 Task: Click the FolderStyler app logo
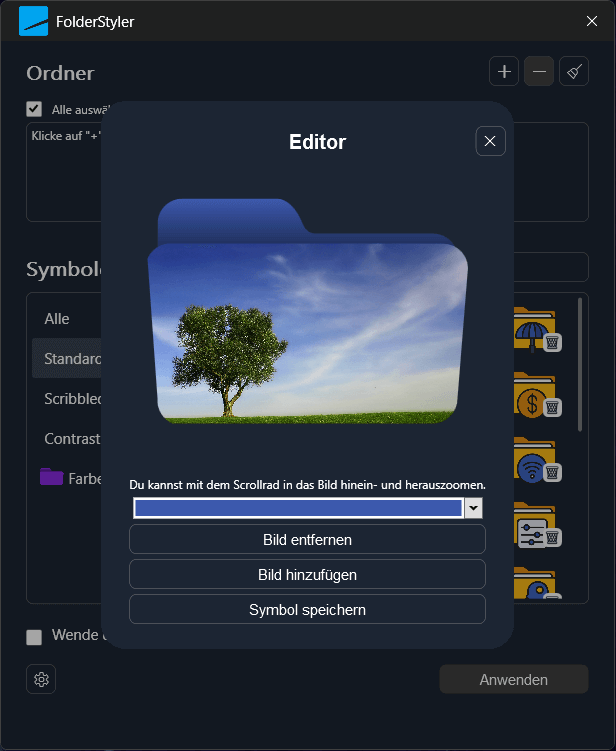[34, 21]
